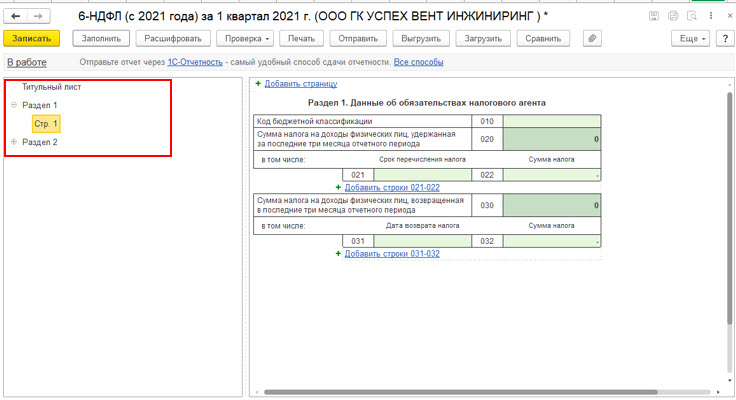Select Титульный лист in the tree

(x=52, y=87)
